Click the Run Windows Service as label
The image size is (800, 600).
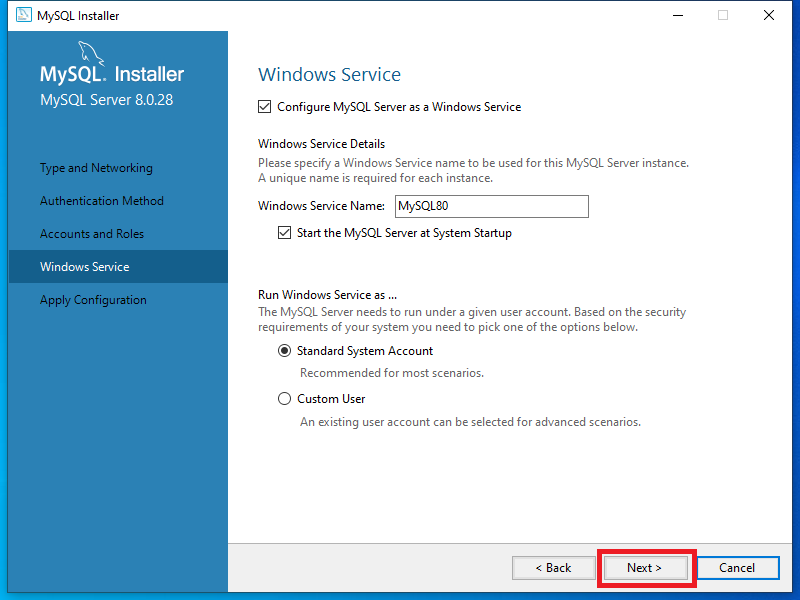(x=328, y=295)
